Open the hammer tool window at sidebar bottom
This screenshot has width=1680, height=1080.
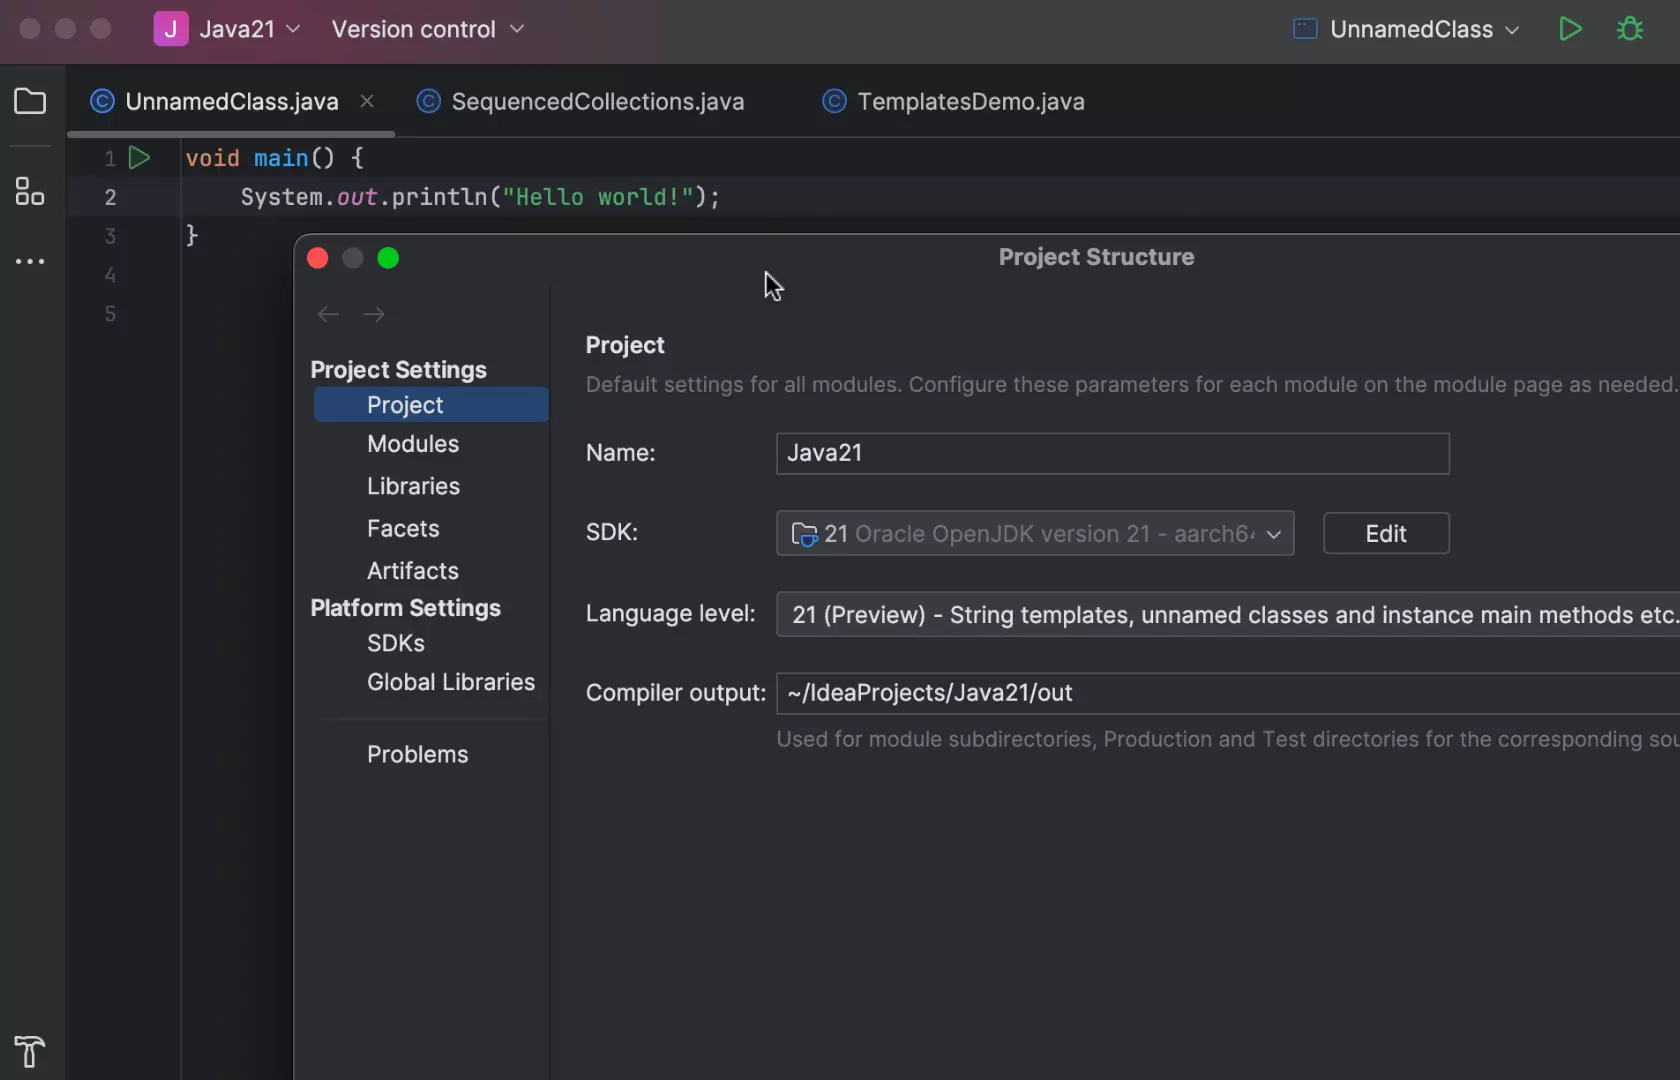point(29,1051)
